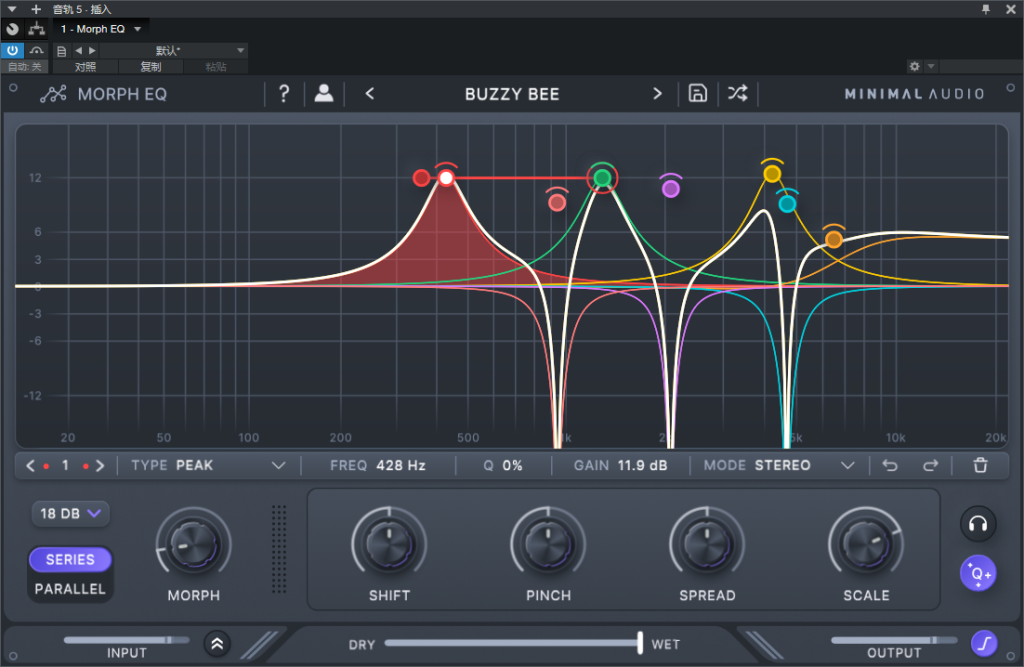
Task: Open the 18 DB range dropdown
Action: tap(70, 513)
